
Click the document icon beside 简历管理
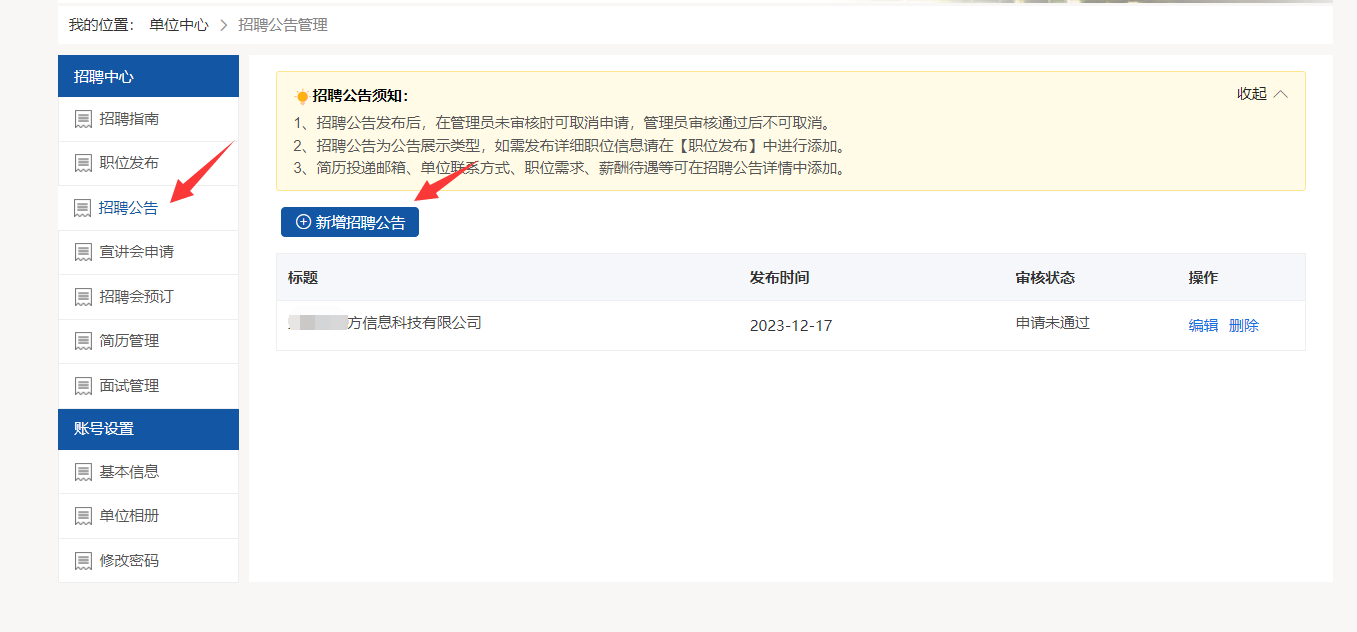(83, 342)
